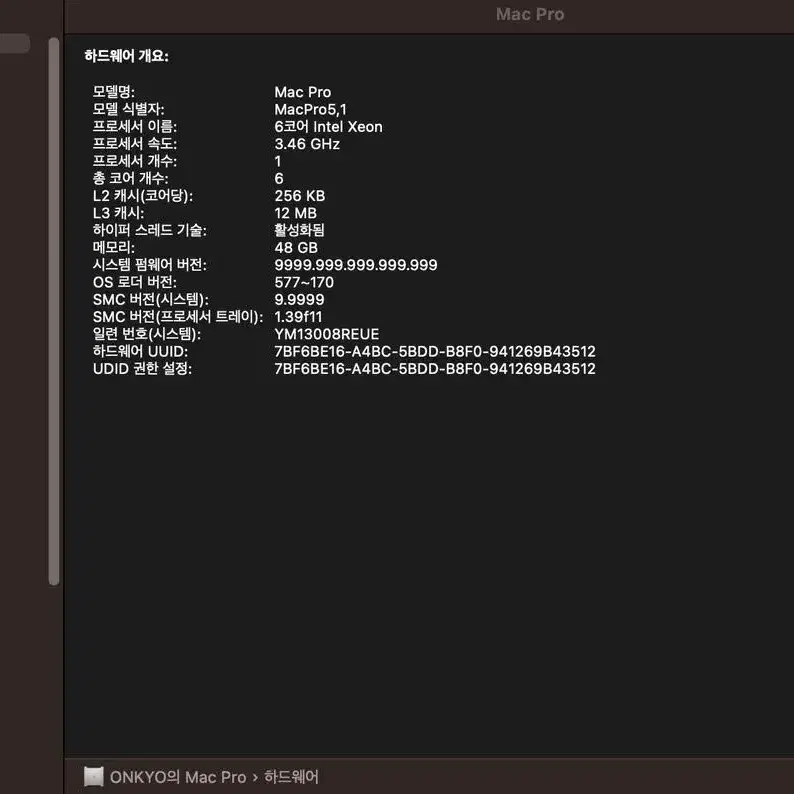Screen dimensions: 794x794
Task: Click the L3 cache value '12 MB'
Action: click(296, 213)
